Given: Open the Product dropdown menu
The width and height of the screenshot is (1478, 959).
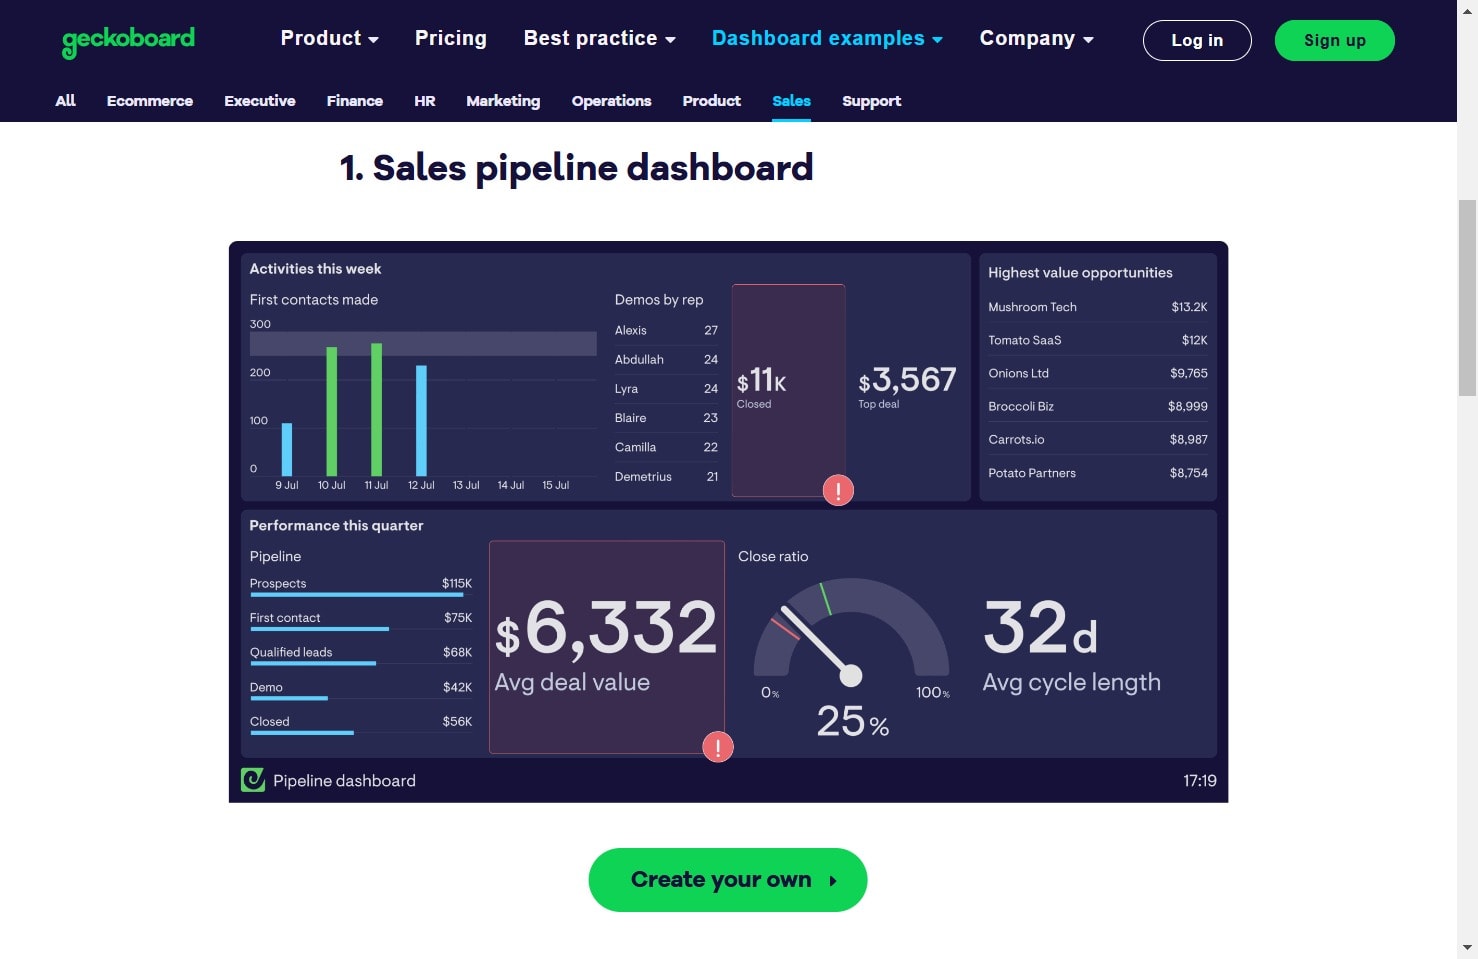Looking at the screenshot, I should tap(329, 38).
